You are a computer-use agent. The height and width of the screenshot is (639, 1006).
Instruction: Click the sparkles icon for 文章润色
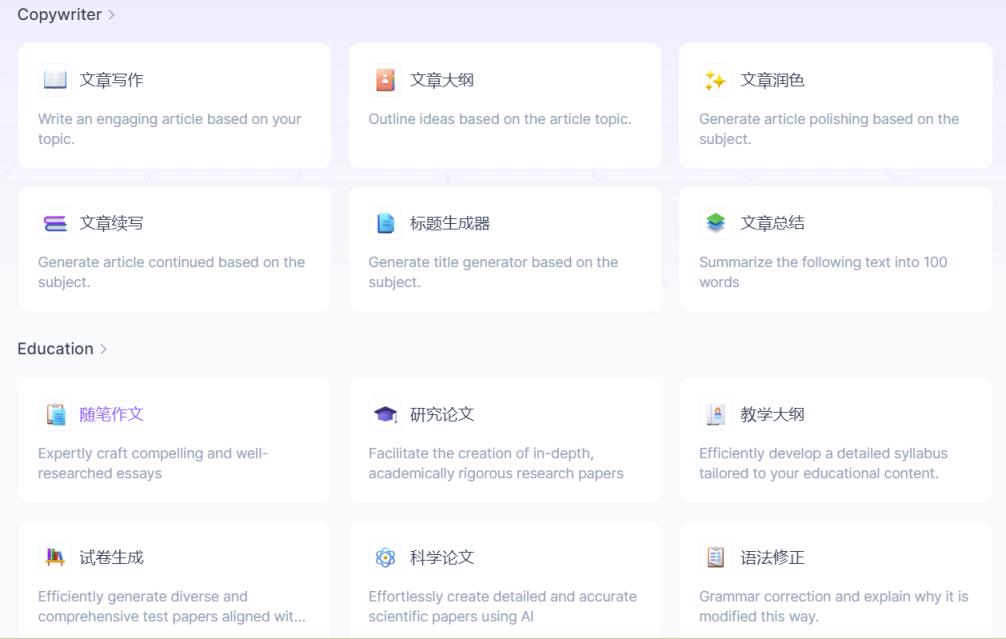[715, 80]
